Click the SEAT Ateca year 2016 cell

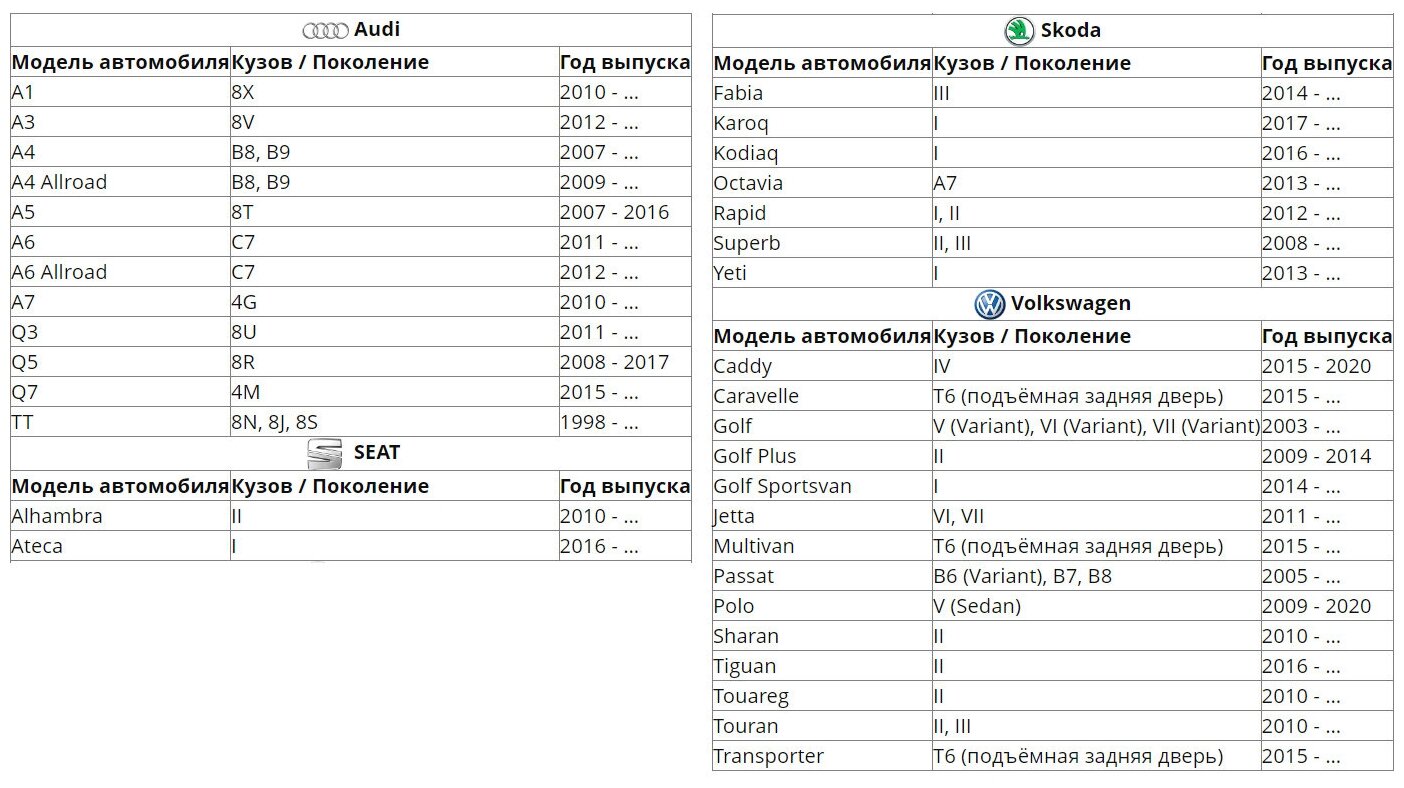pos(625,546)
